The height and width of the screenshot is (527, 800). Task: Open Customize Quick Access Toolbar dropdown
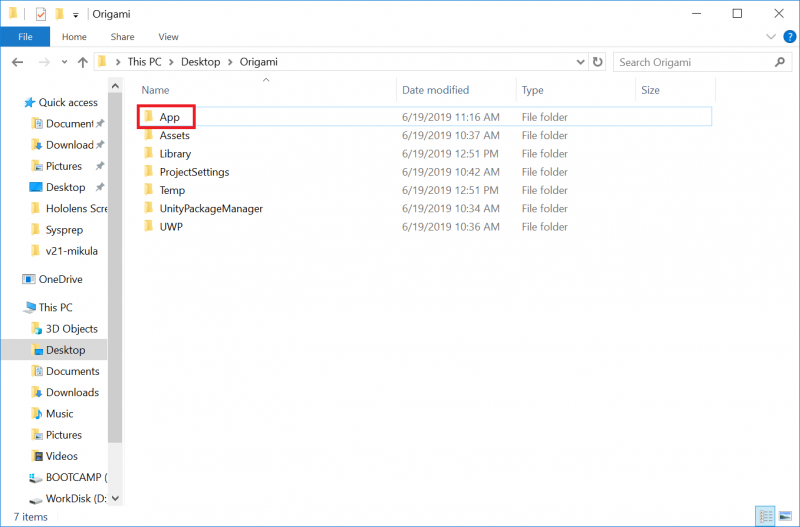pos(76,15)
